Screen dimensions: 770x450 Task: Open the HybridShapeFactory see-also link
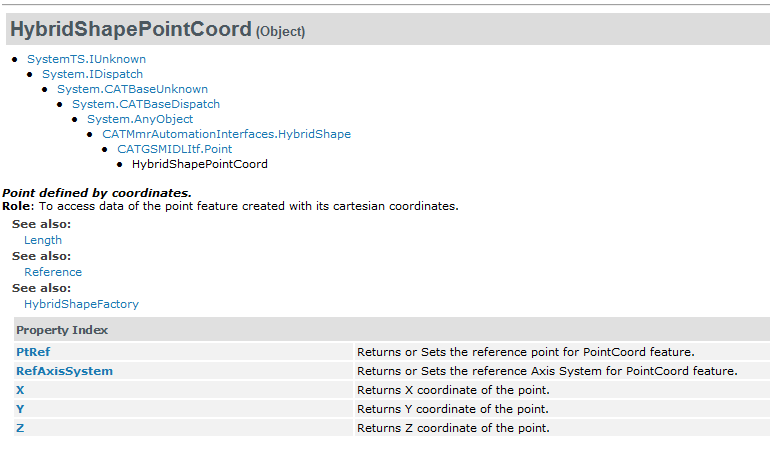click(x=81, y=304)
